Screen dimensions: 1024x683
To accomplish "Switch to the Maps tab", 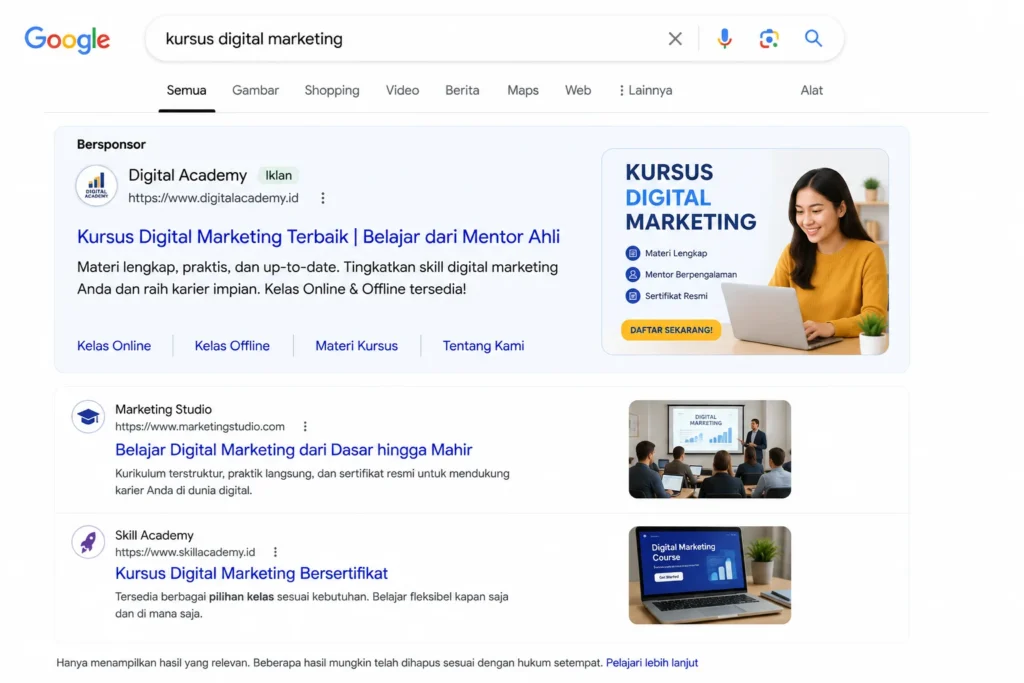I will [x=523, y=91].
